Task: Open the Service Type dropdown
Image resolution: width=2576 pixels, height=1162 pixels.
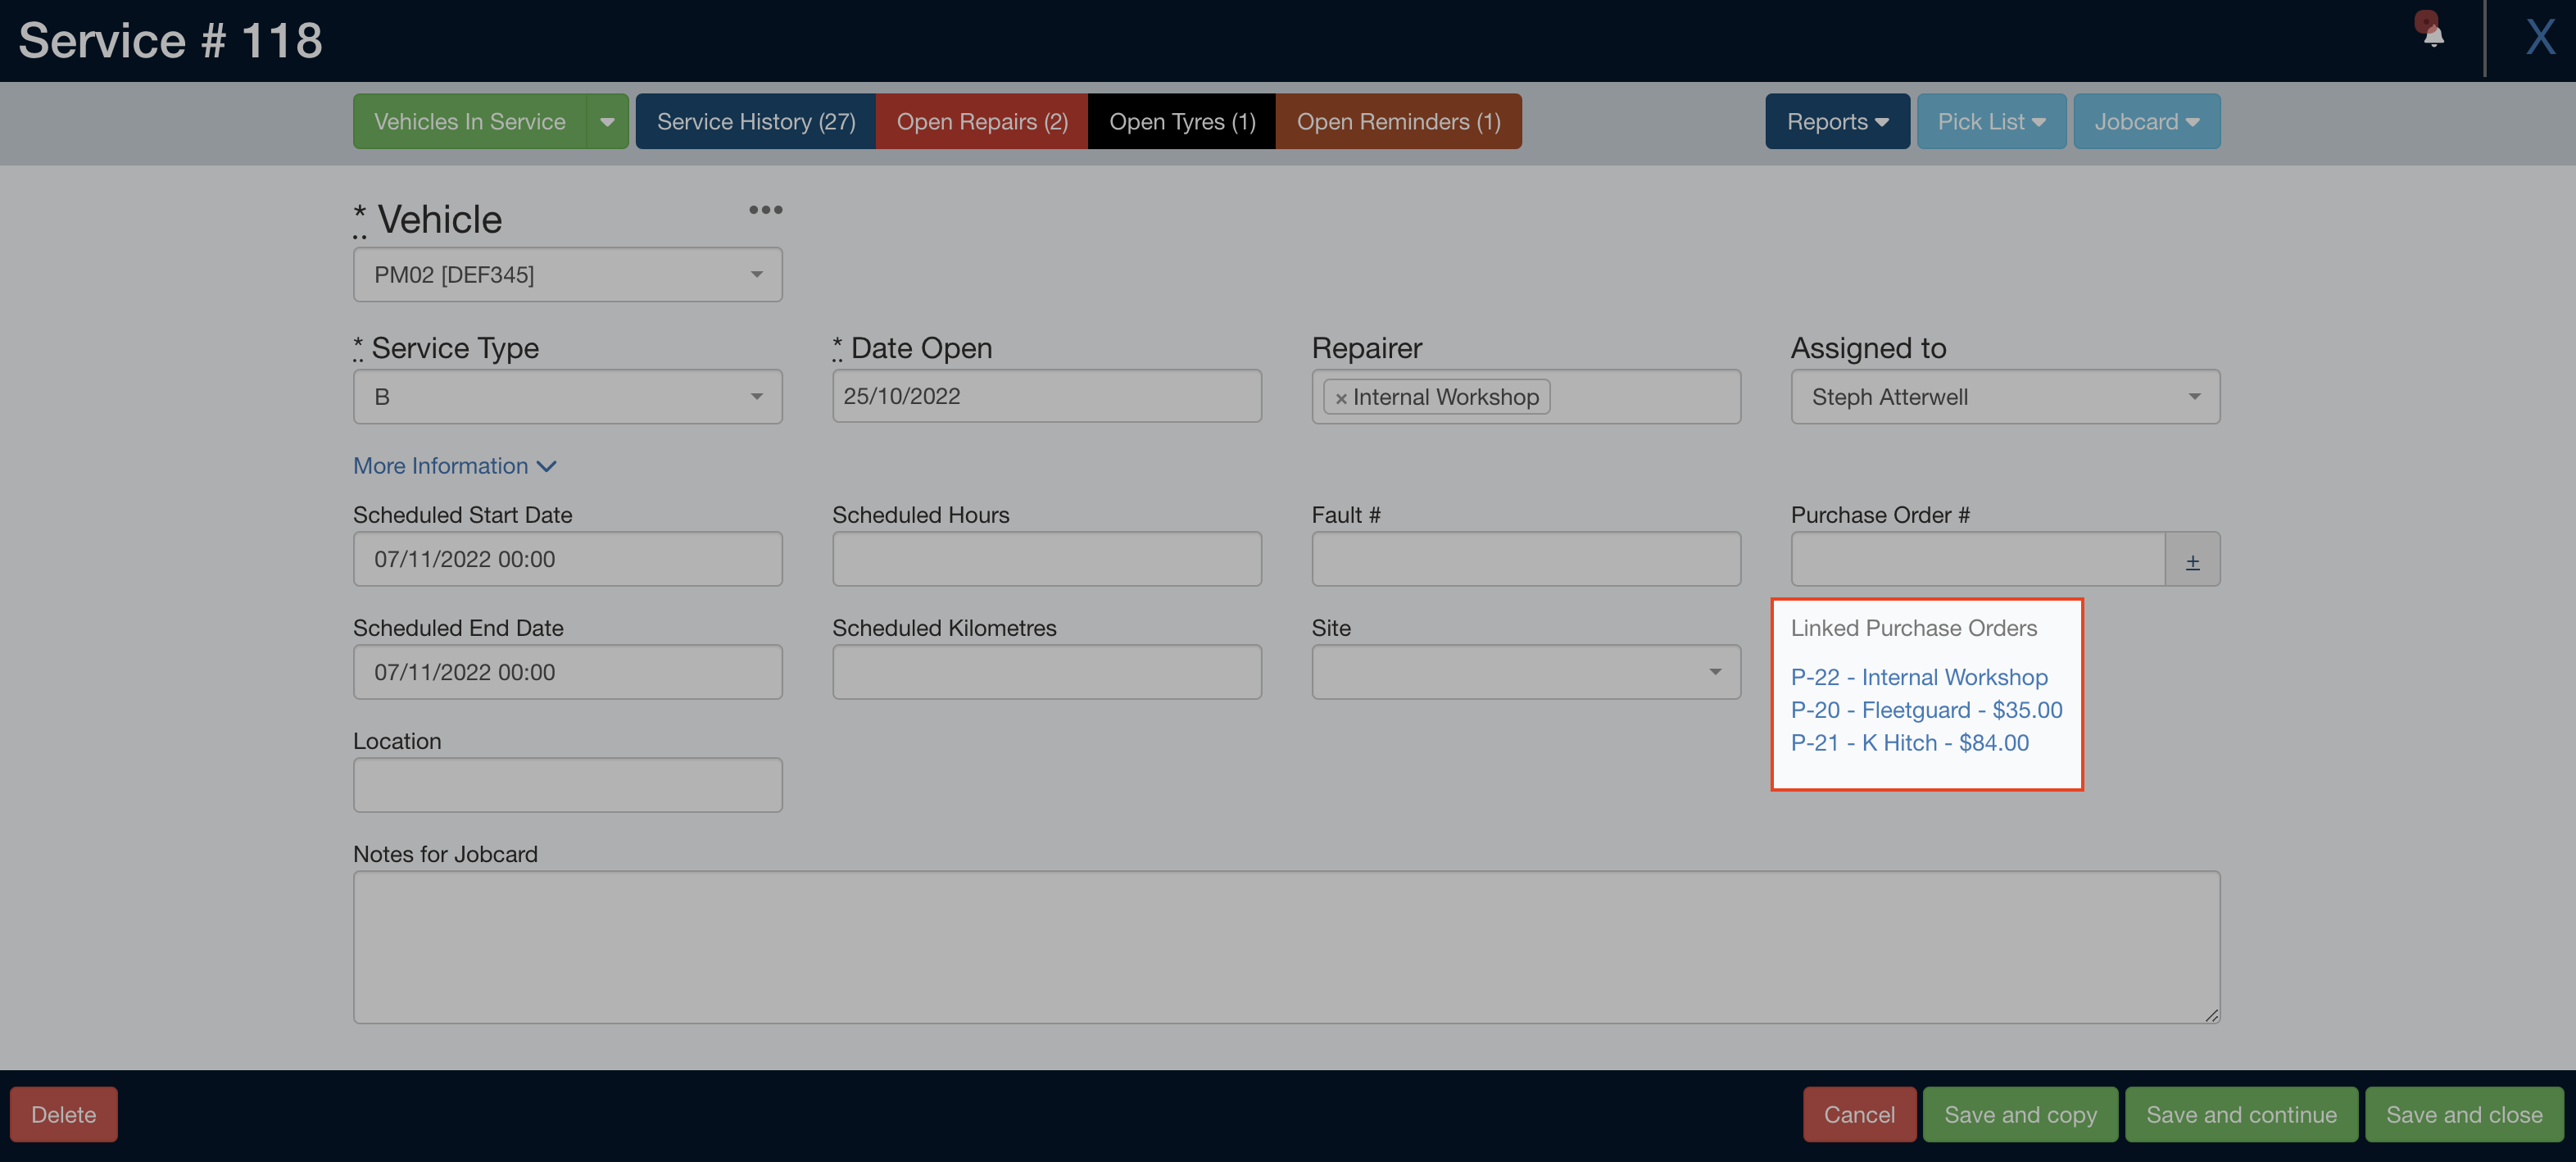Action: pos(567,397)
